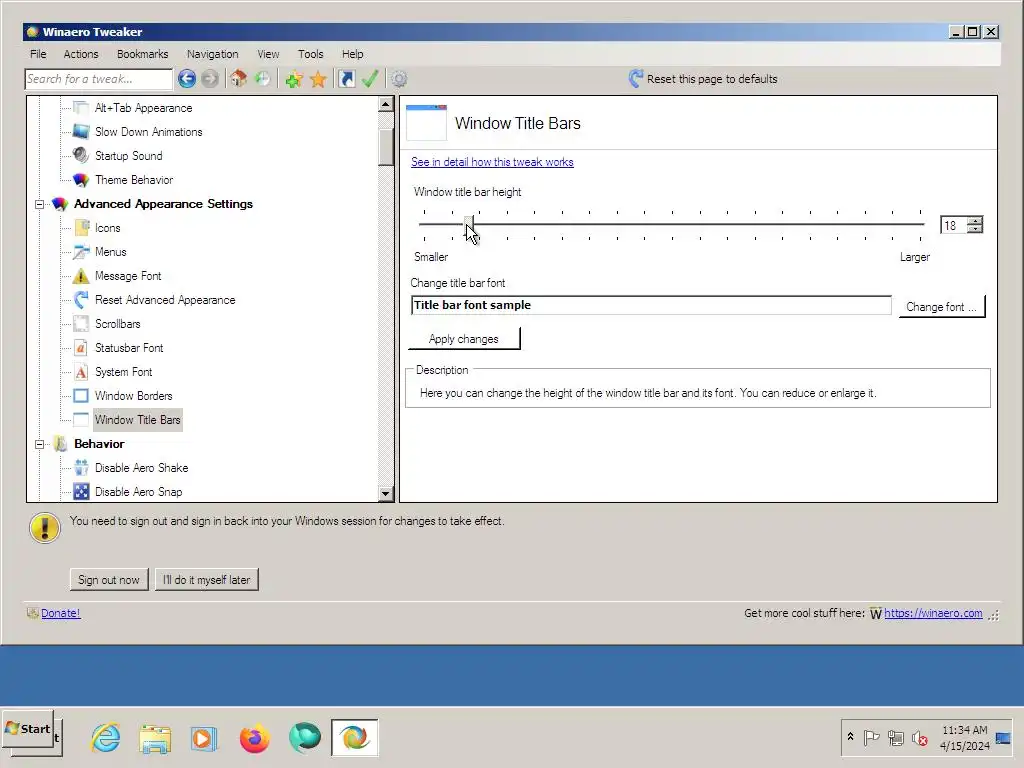Increase title bar height spinner value
This screenshot has height=768, width=1024.
pos(975,221)
